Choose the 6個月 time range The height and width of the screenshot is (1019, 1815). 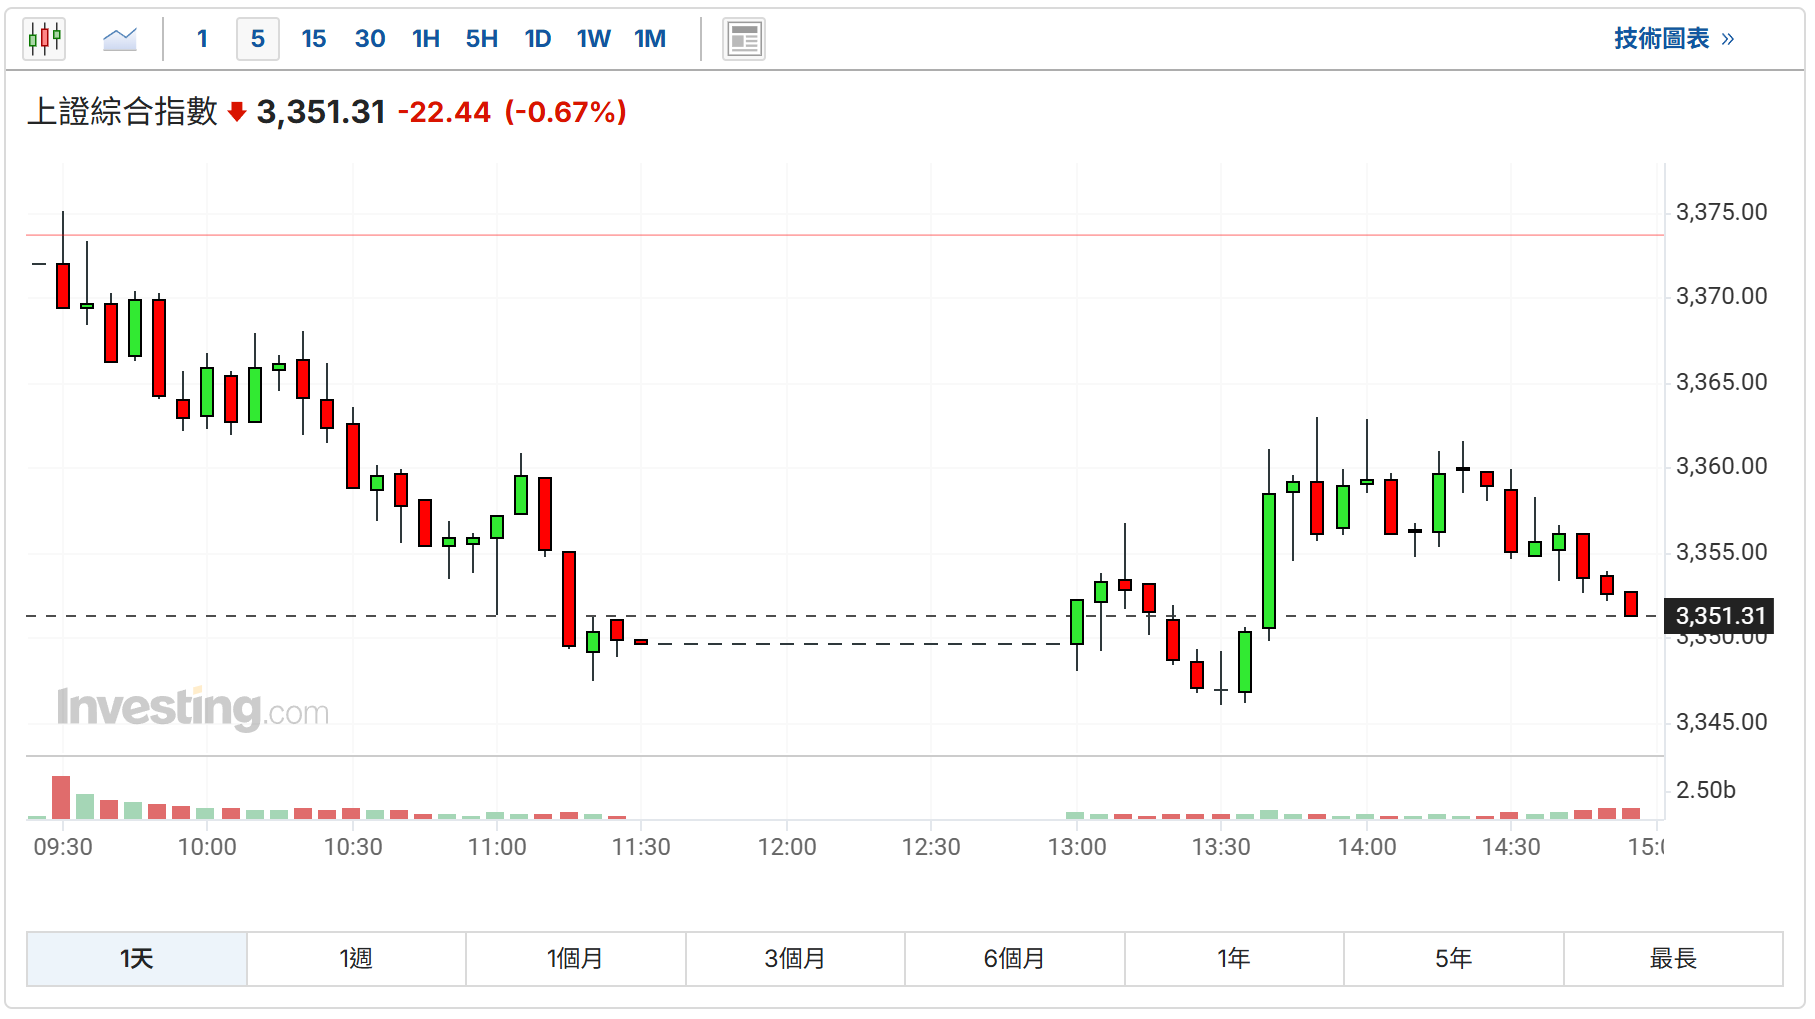pyautogui.click(x=1015, y=959)
